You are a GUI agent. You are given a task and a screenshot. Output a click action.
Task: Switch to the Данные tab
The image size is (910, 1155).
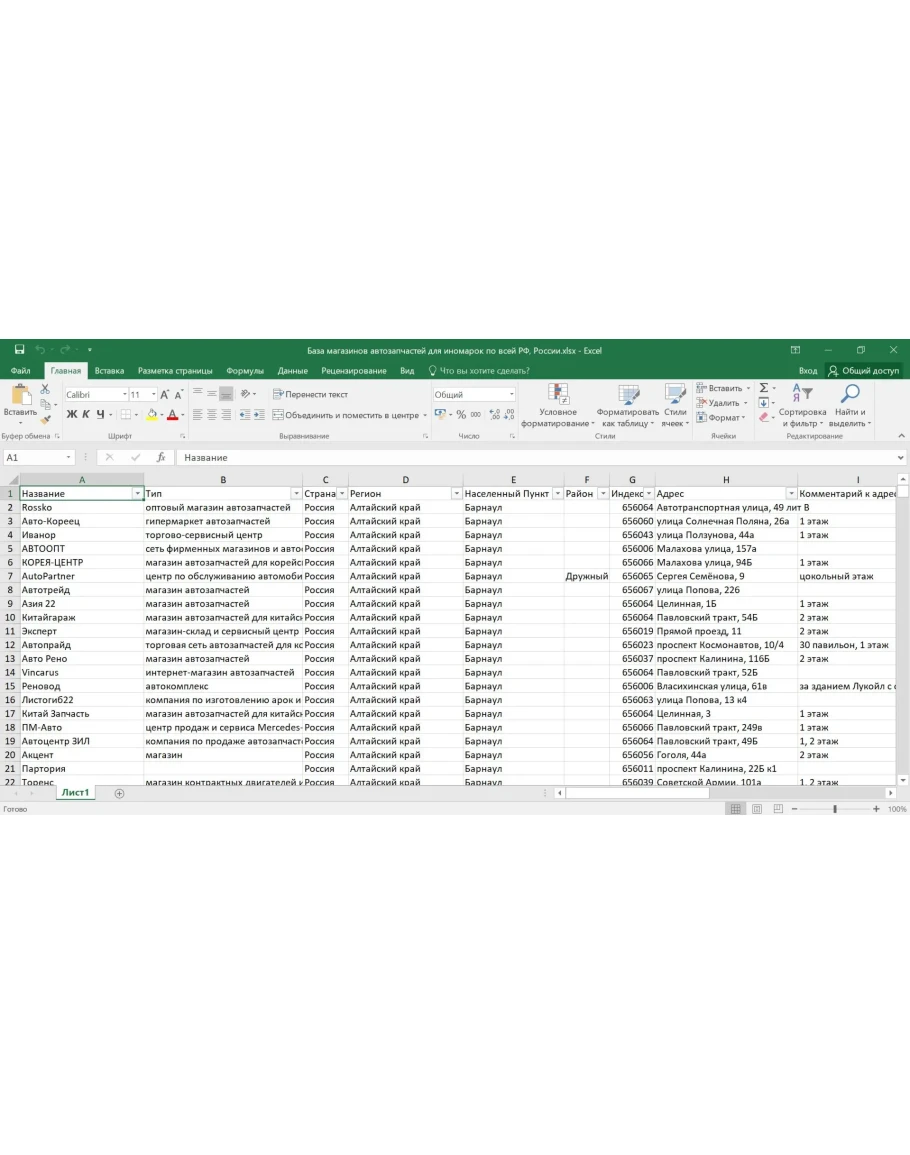point(293,371)
